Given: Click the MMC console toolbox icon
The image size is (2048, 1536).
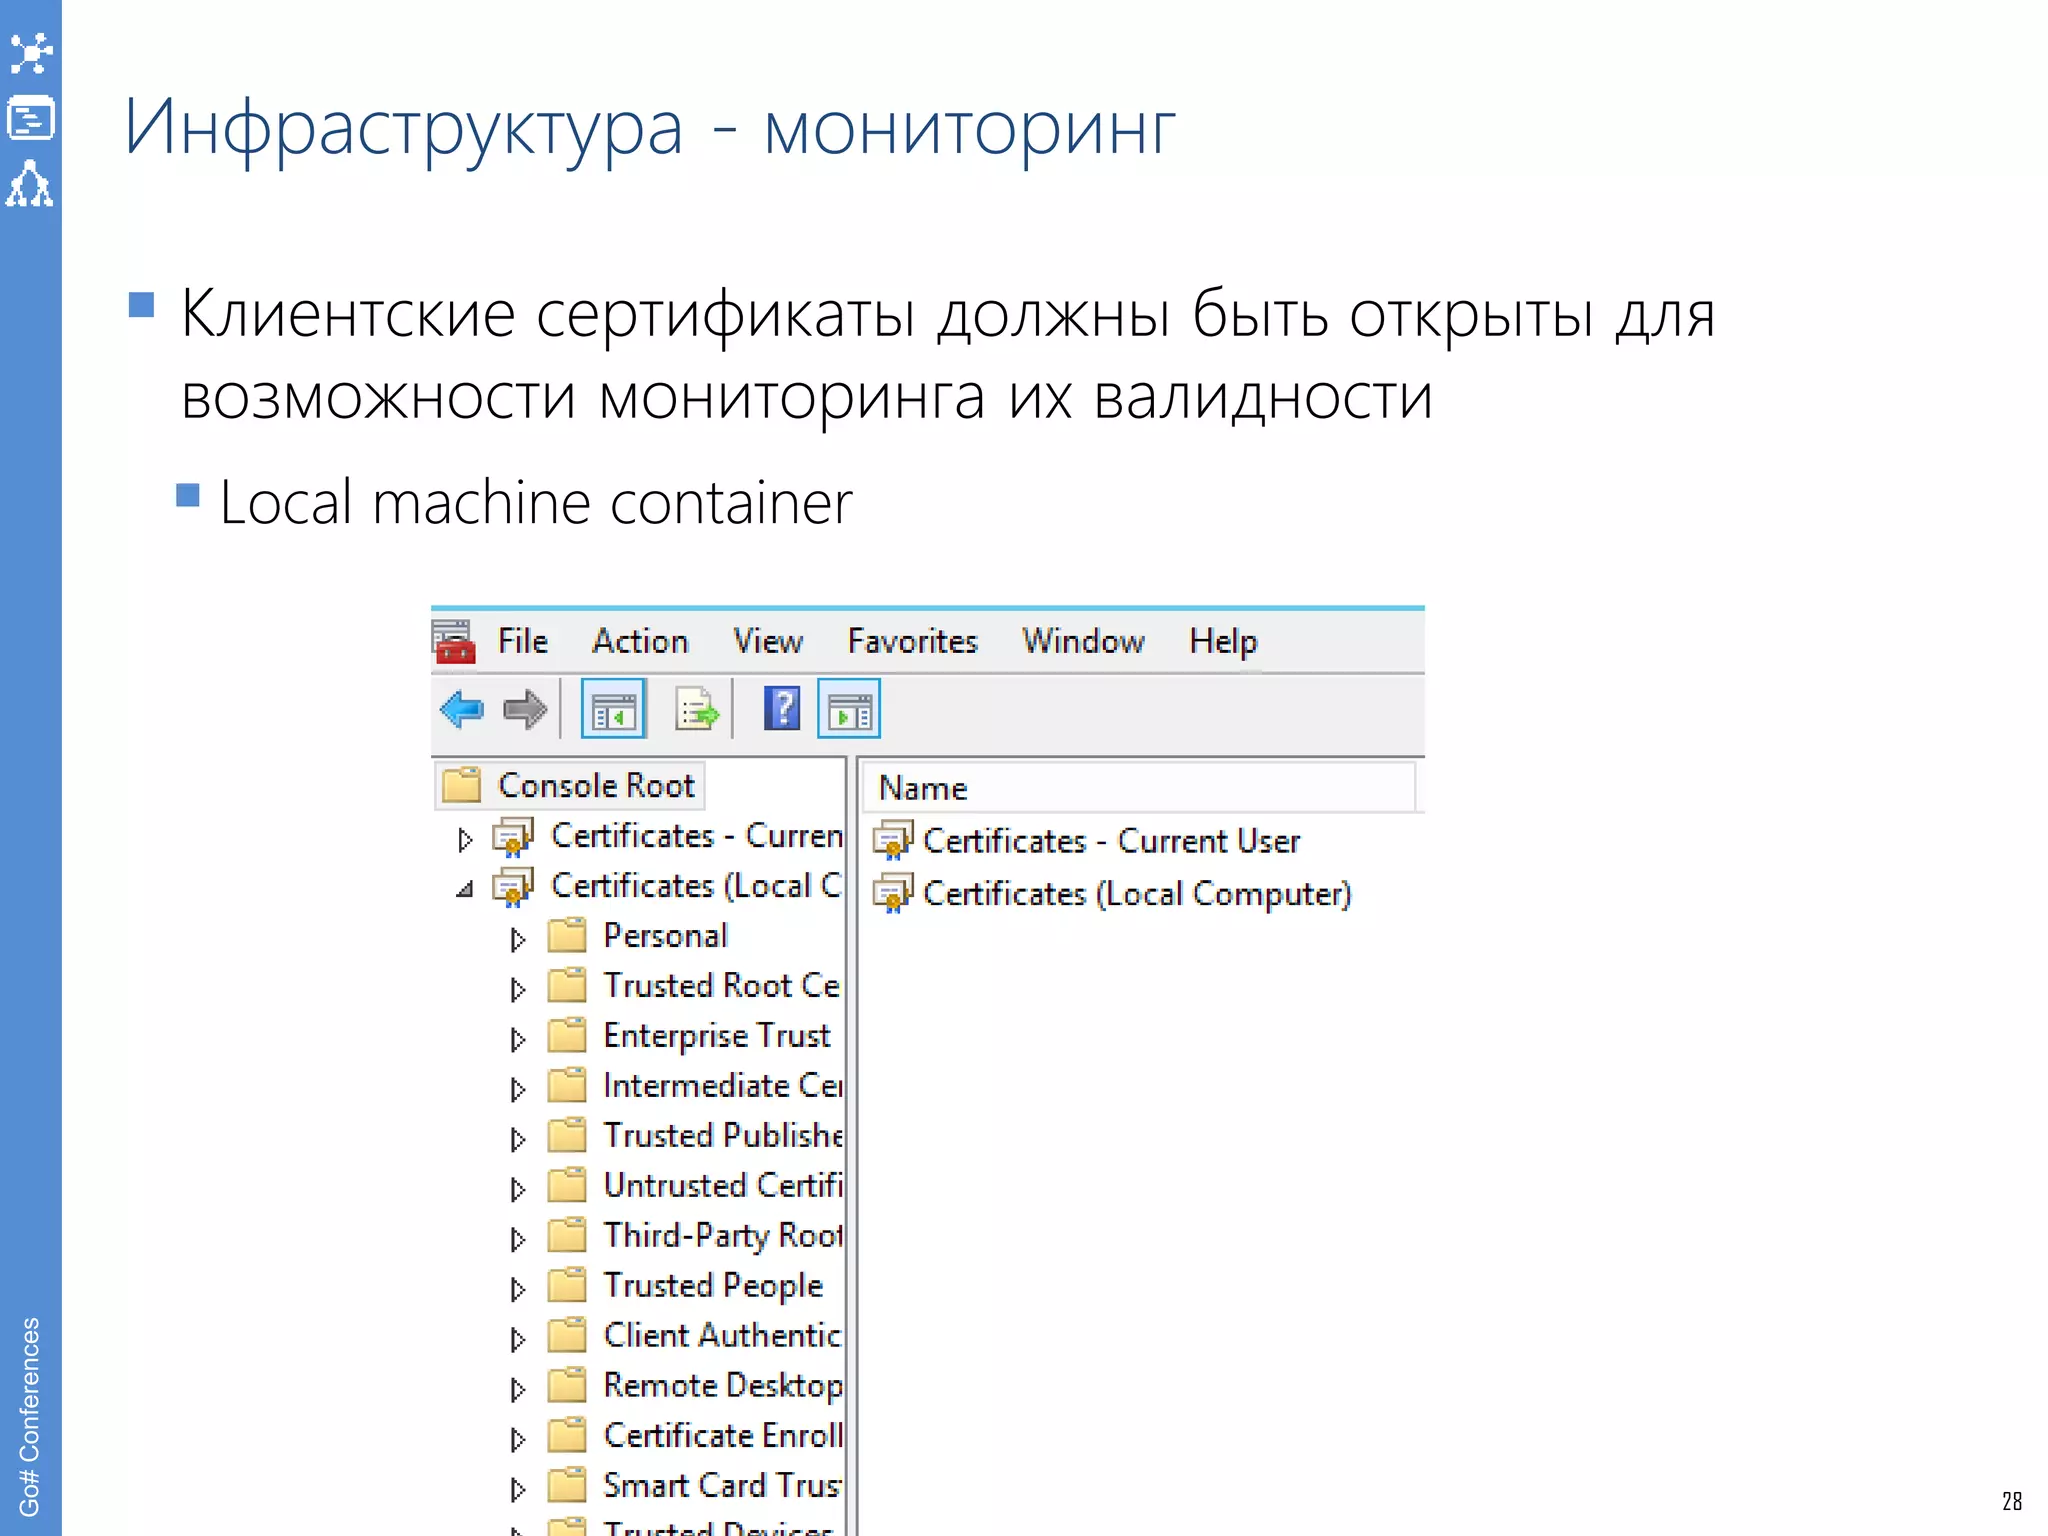Looking at the screenshot, I should [454, 642].
